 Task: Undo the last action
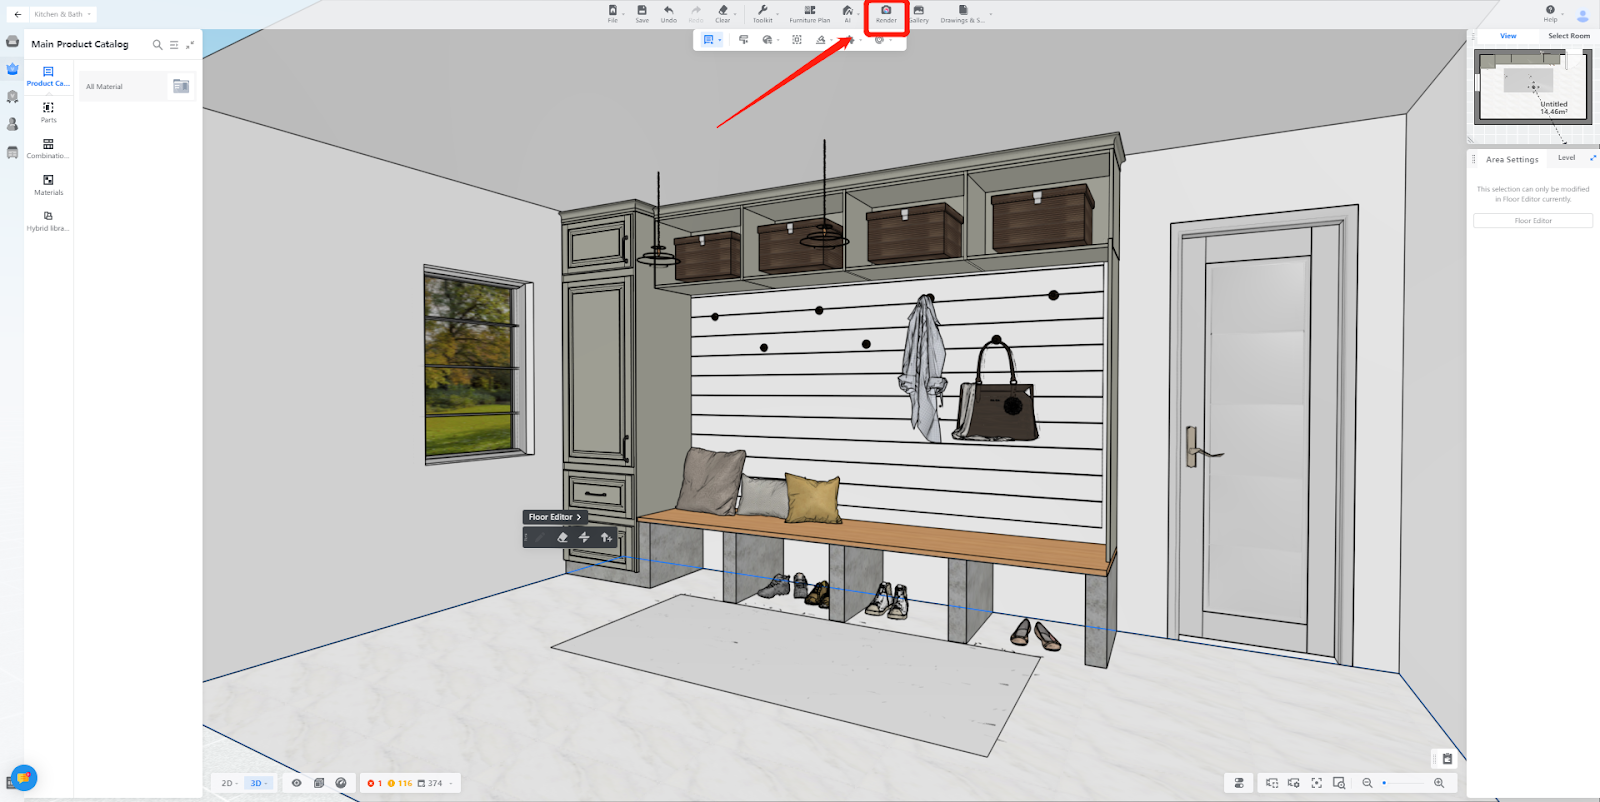(x=668, y=14)
